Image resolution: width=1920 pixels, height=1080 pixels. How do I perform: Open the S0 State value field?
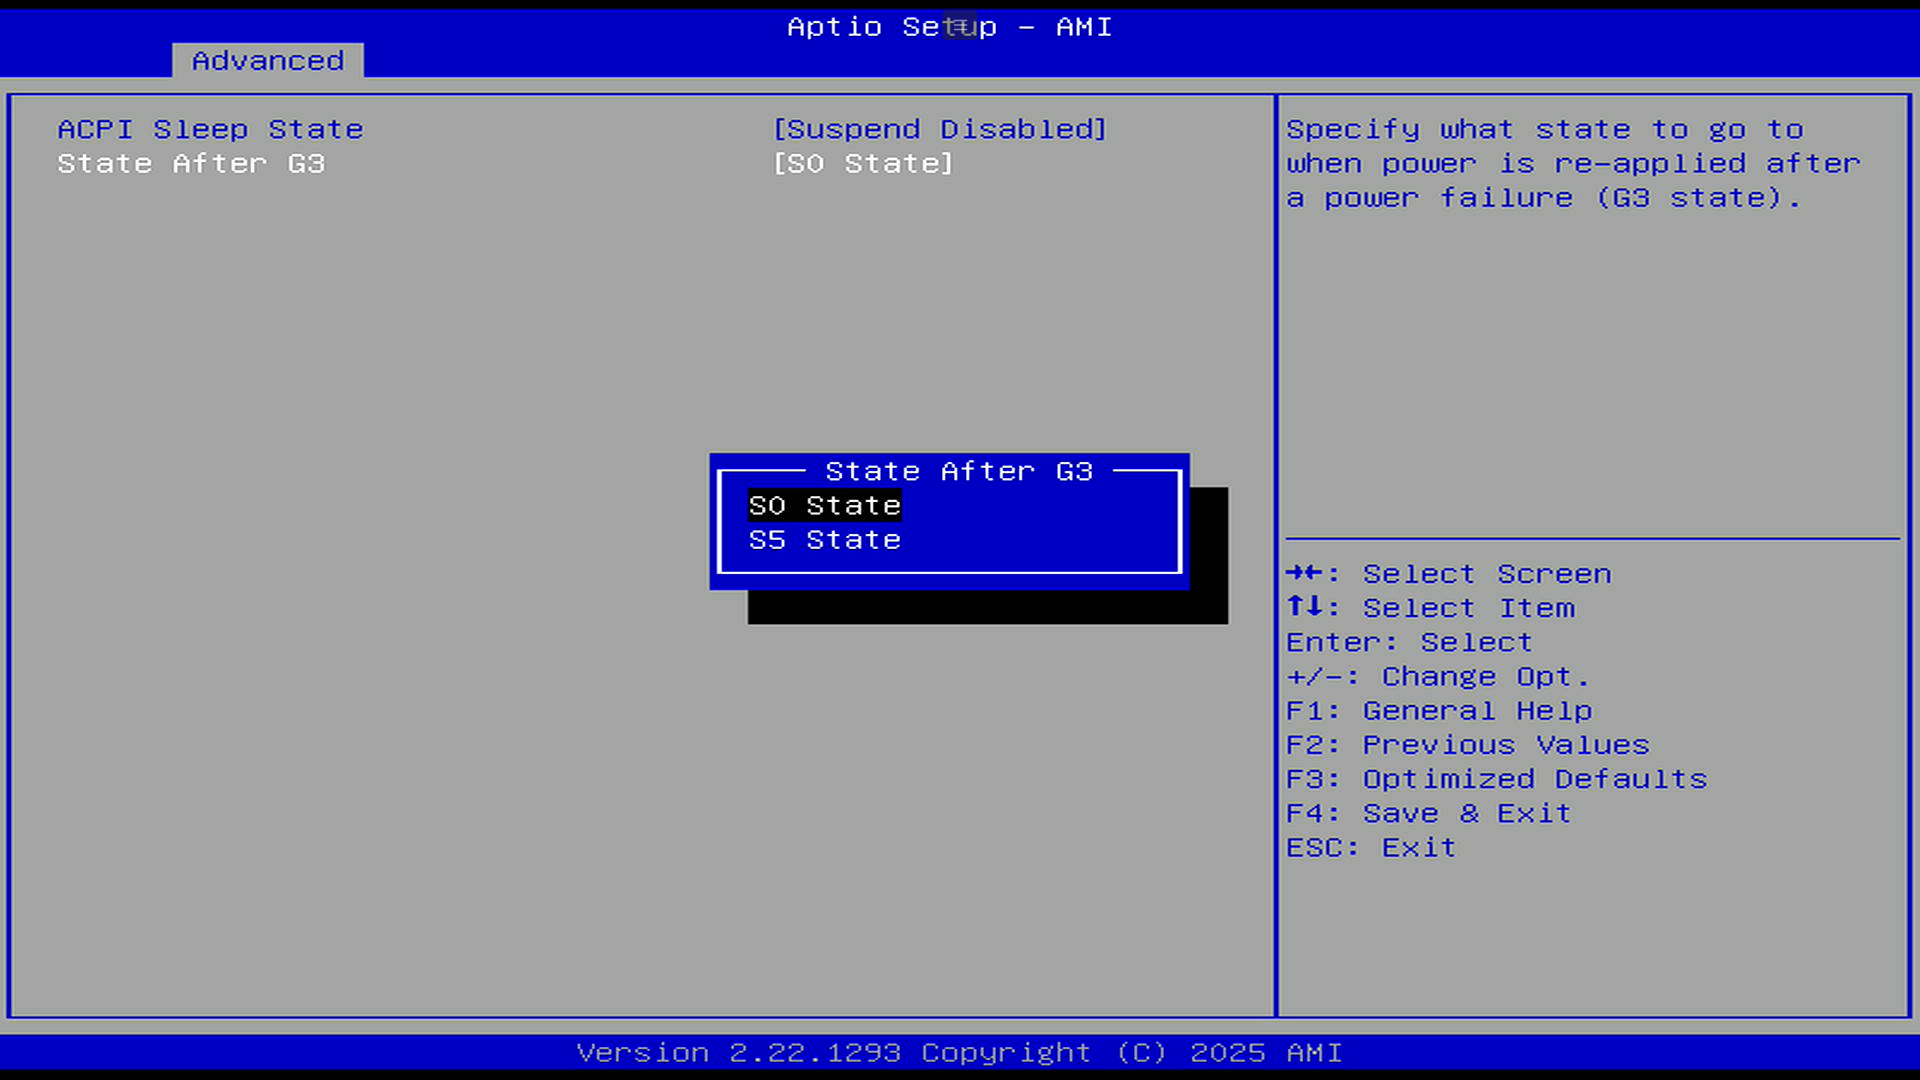pyautogui.click(x=863, y=164)
